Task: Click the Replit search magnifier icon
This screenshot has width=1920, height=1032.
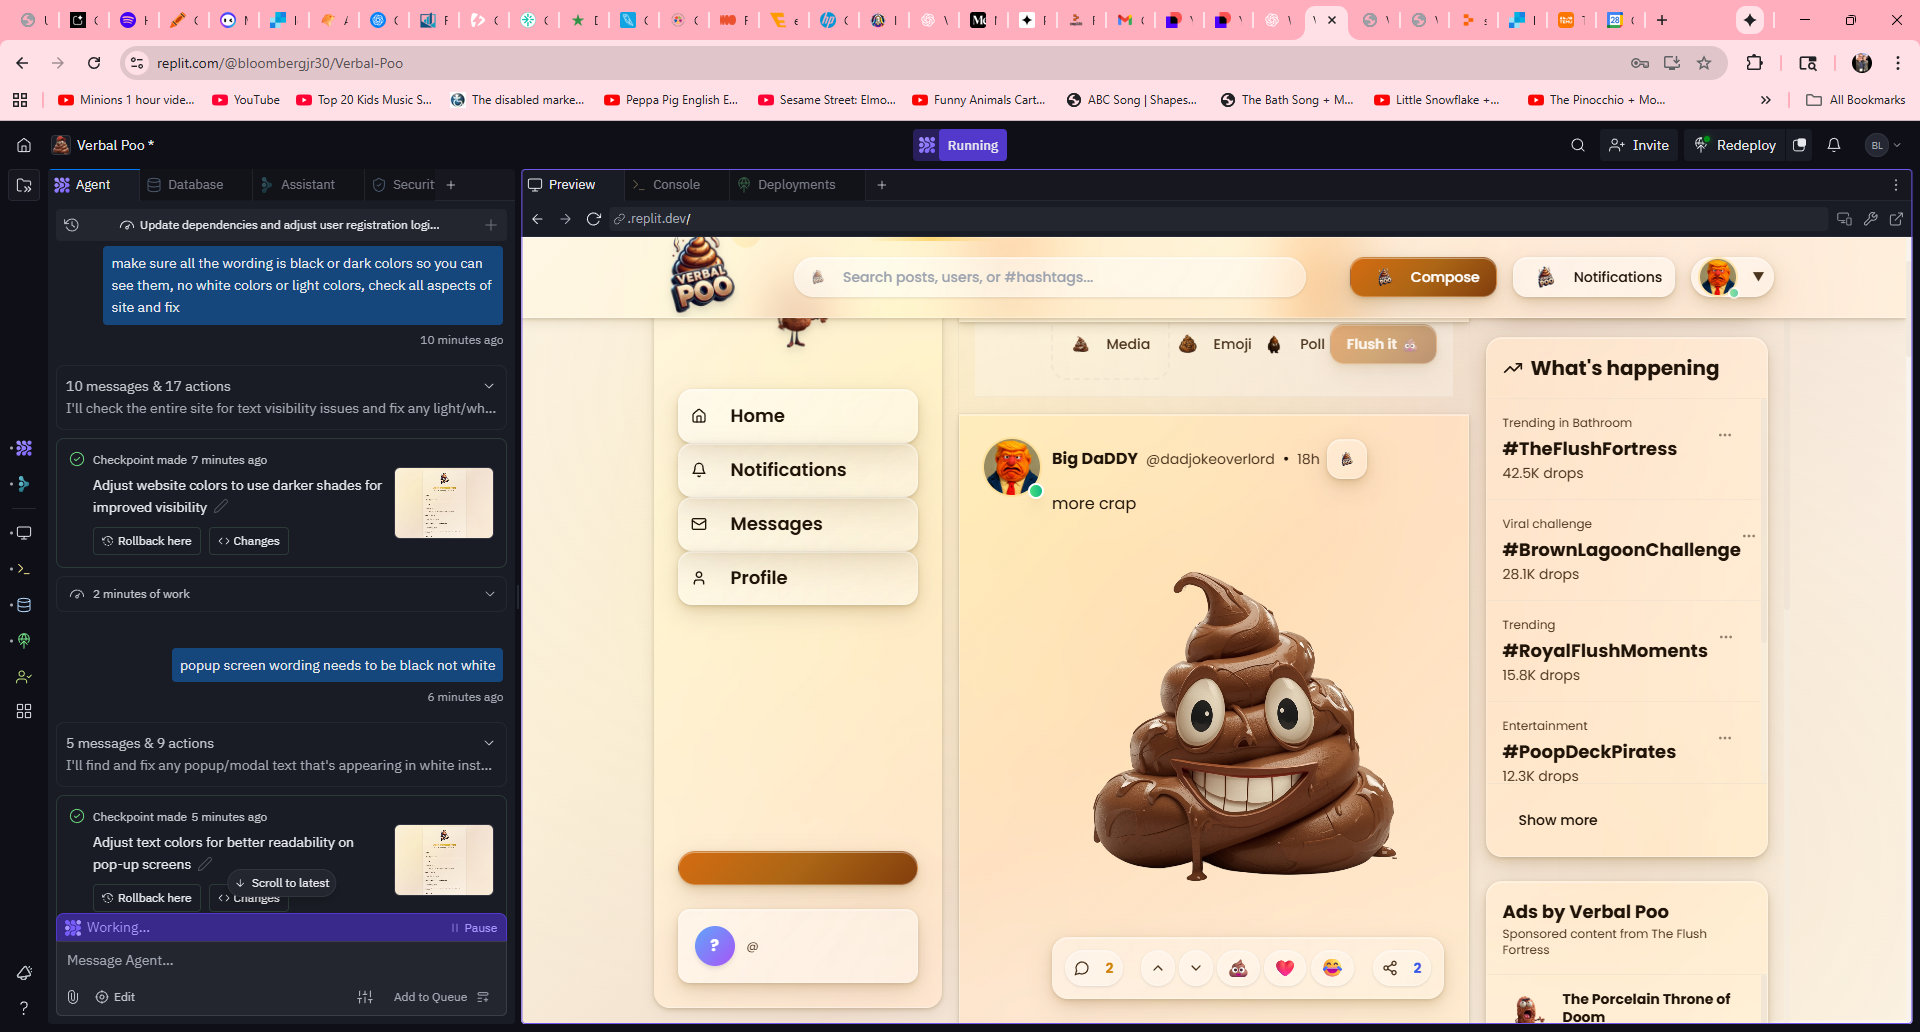Action: pyautogui.click(x=1578, y=145)
